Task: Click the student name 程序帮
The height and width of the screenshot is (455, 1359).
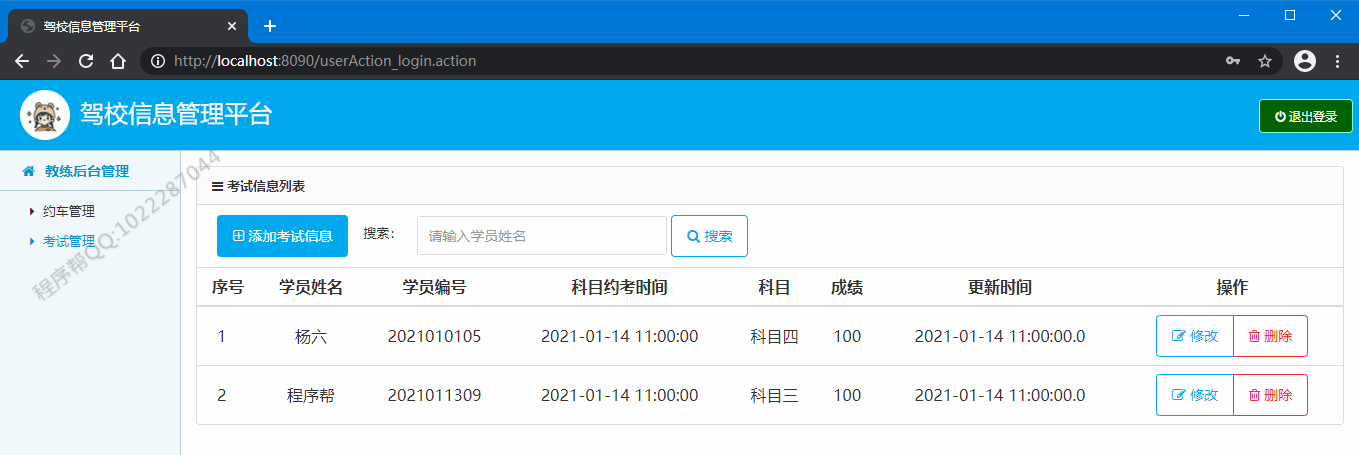Action: point(311,396)
